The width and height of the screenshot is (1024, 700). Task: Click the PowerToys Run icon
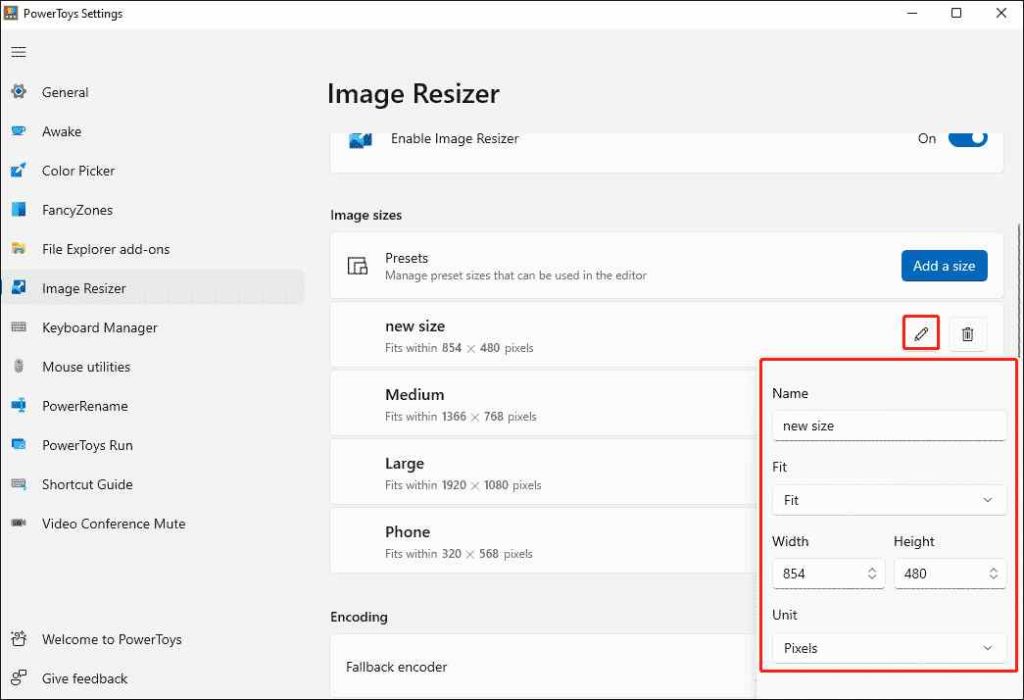coord(19,445)
